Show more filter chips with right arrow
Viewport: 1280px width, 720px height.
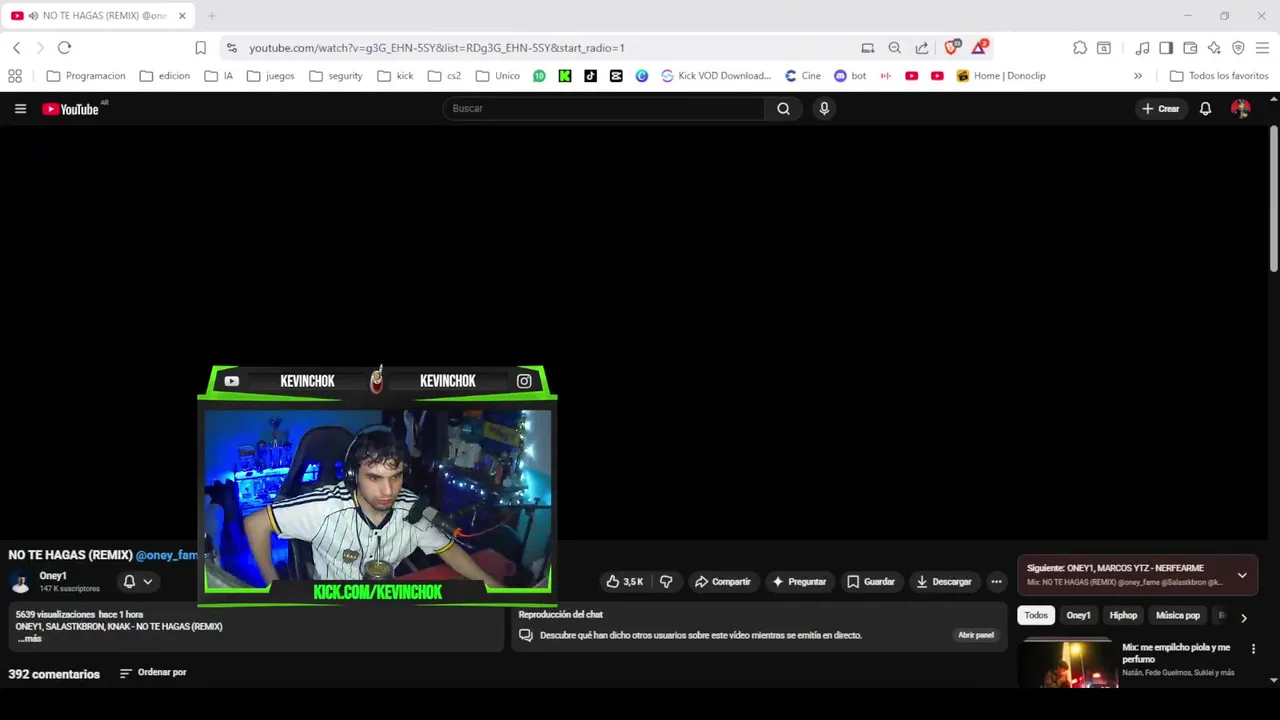(1243, 618)
